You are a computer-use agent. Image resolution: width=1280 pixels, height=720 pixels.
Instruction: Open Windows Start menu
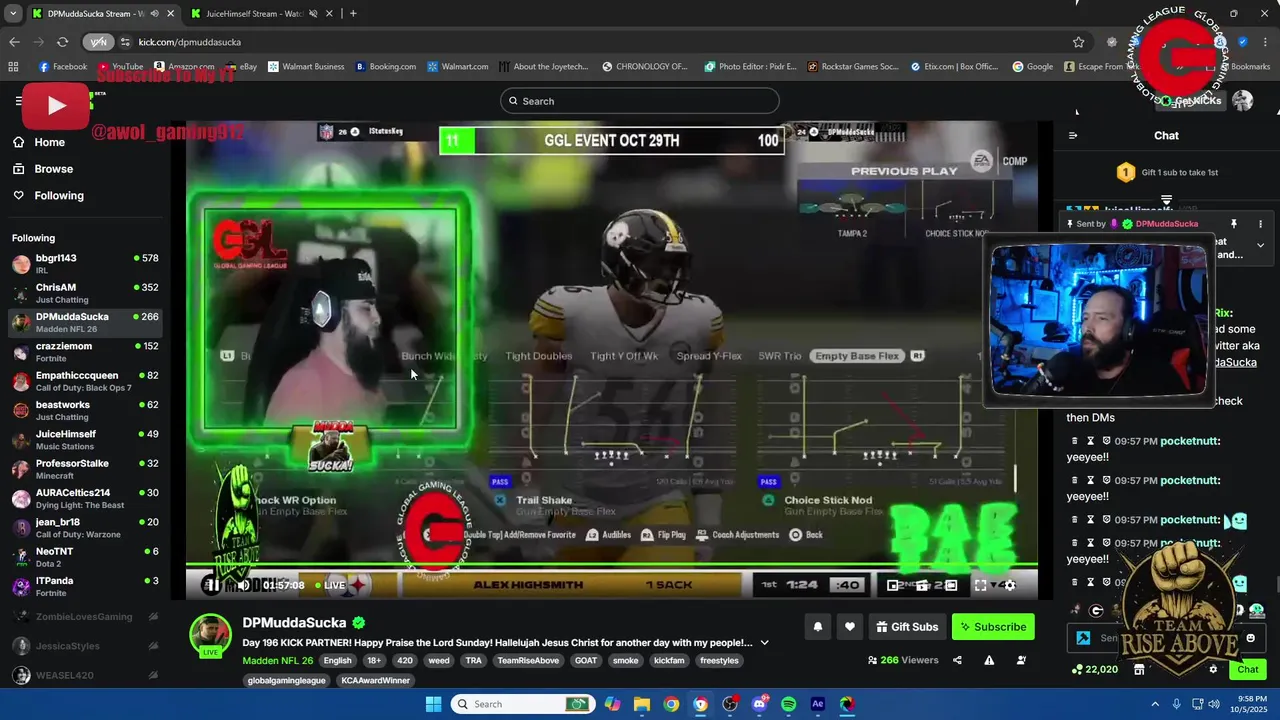coord(433,704)
